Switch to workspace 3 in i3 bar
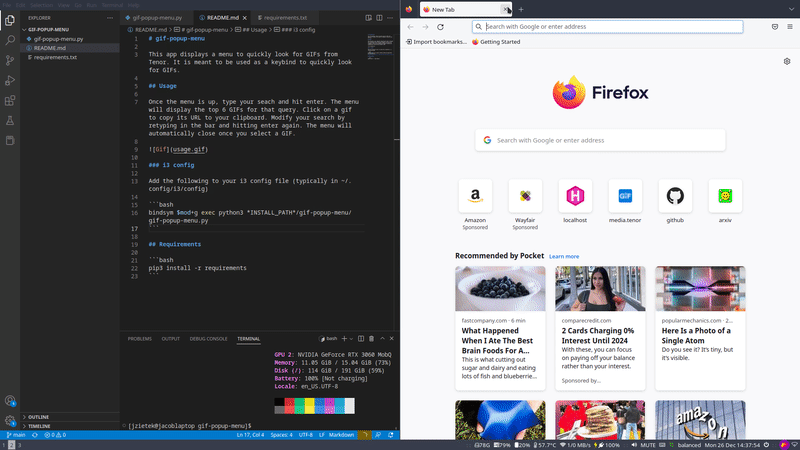This screenshot has width=800, height=450. point(20,445)
